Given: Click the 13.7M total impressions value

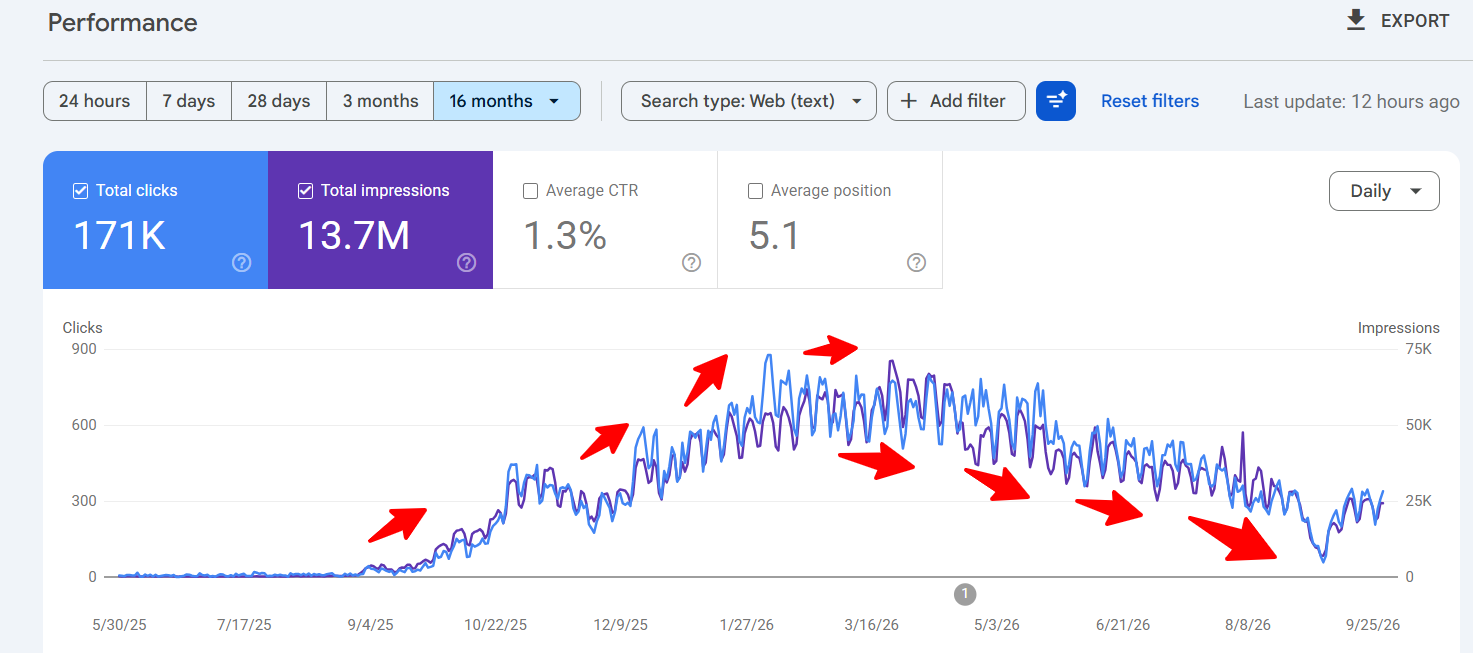Looking at the screenshot, I should (x=354, y=236).
